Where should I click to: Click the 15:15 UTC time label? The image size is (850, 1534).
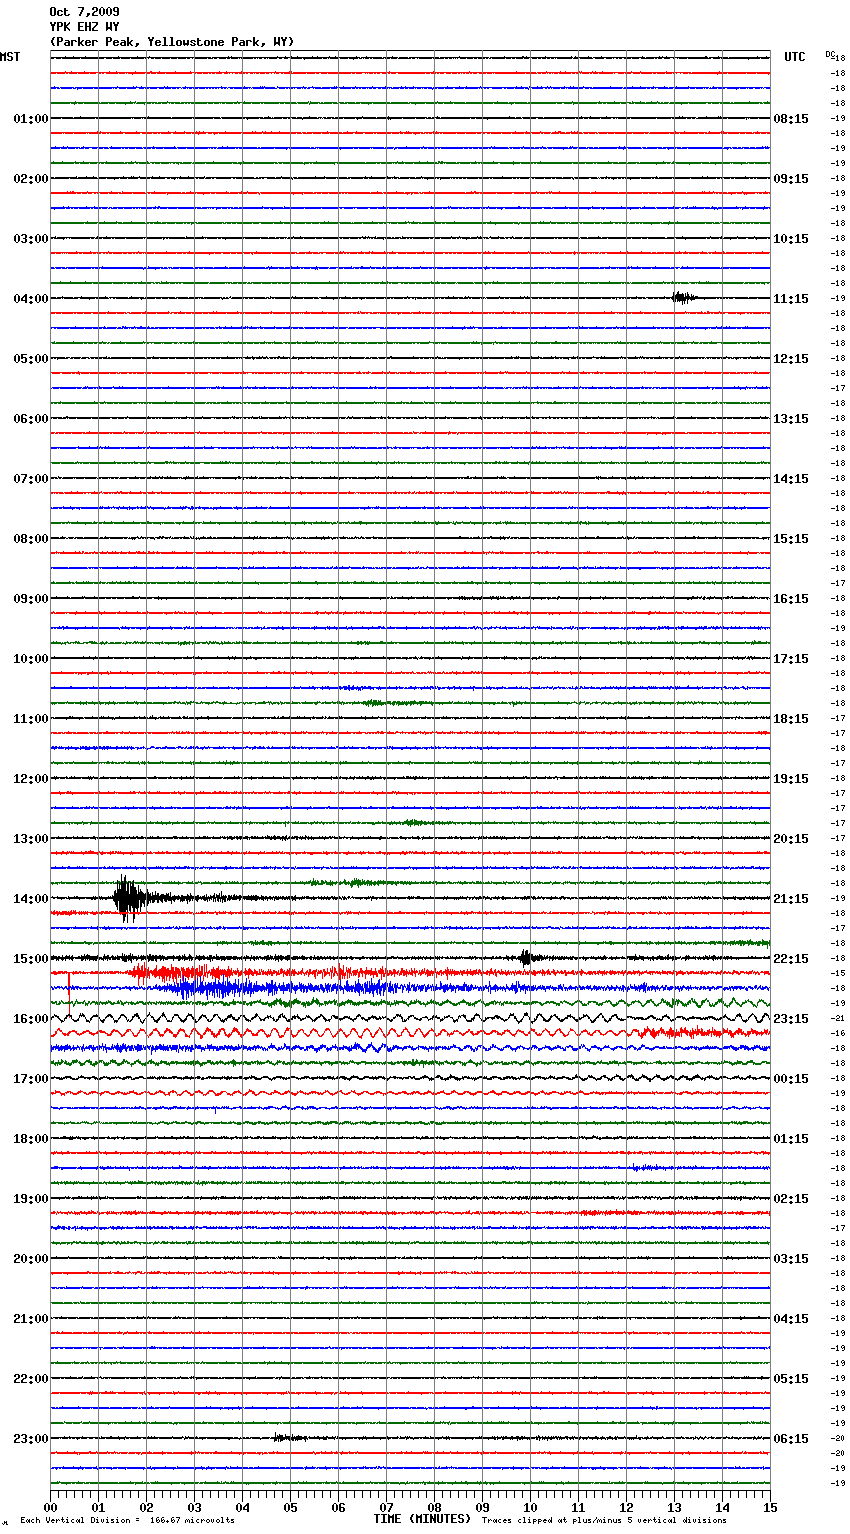(x=791, y=539)
